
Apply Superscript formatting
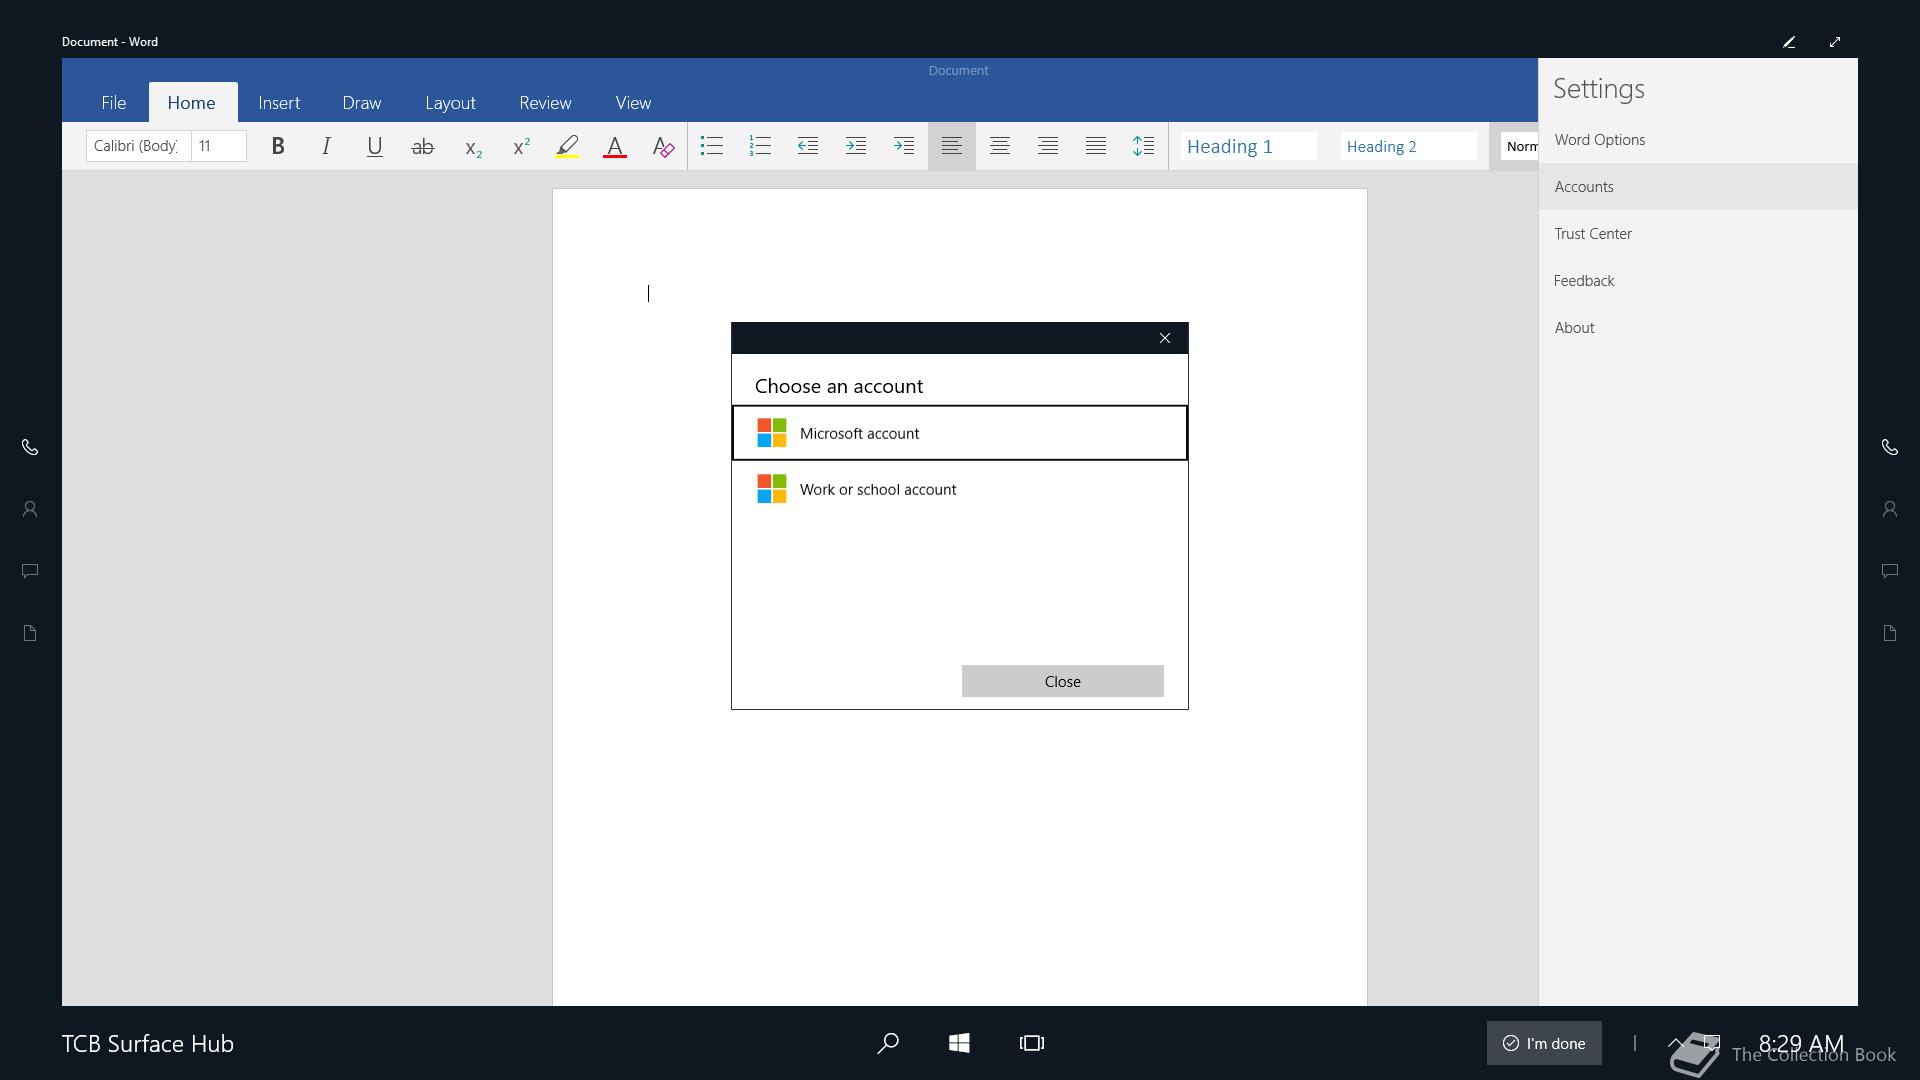point(521,146)
